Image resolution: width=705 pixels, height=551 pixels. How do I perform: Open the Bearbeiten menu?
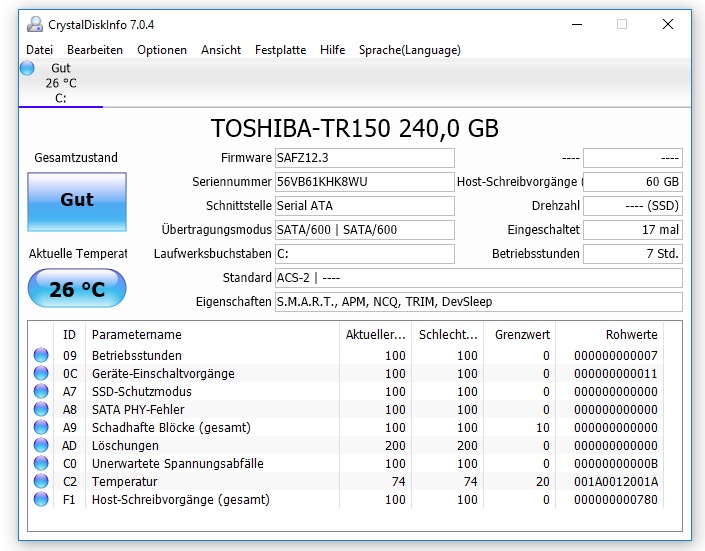point(95,50)
